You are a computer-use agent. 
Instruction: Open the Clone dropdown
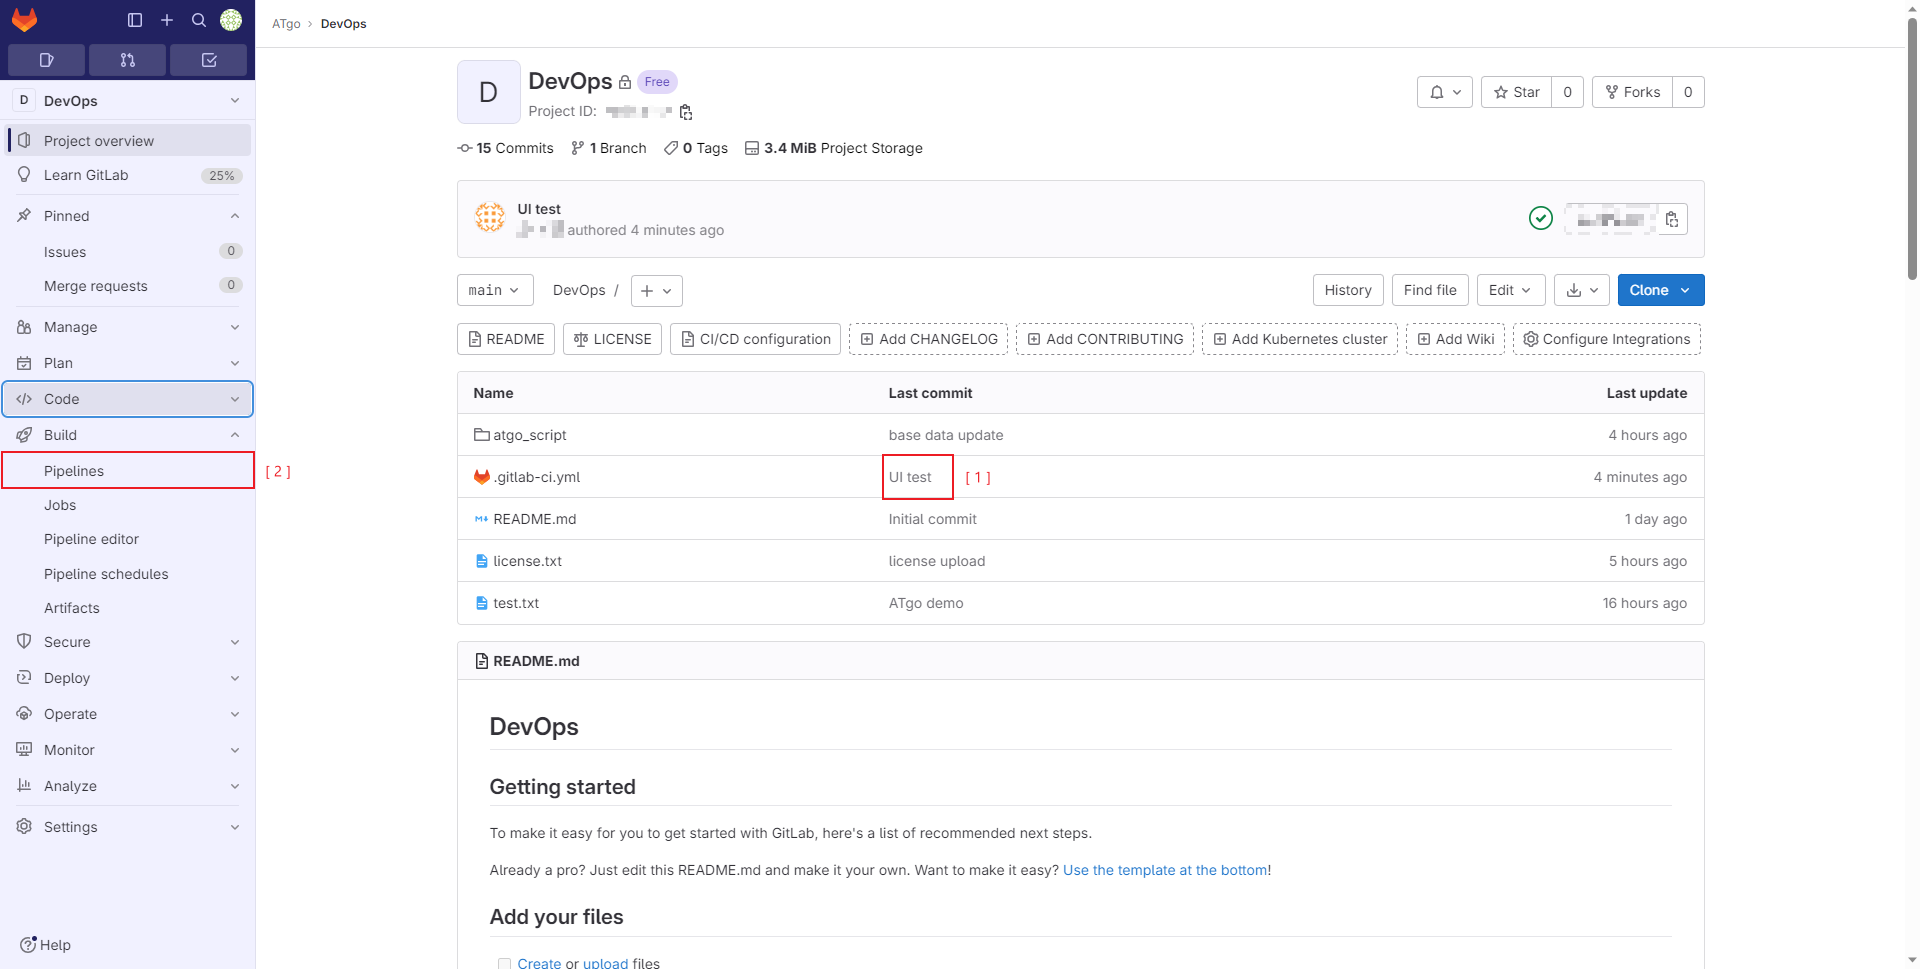(x=1660, y=290)
